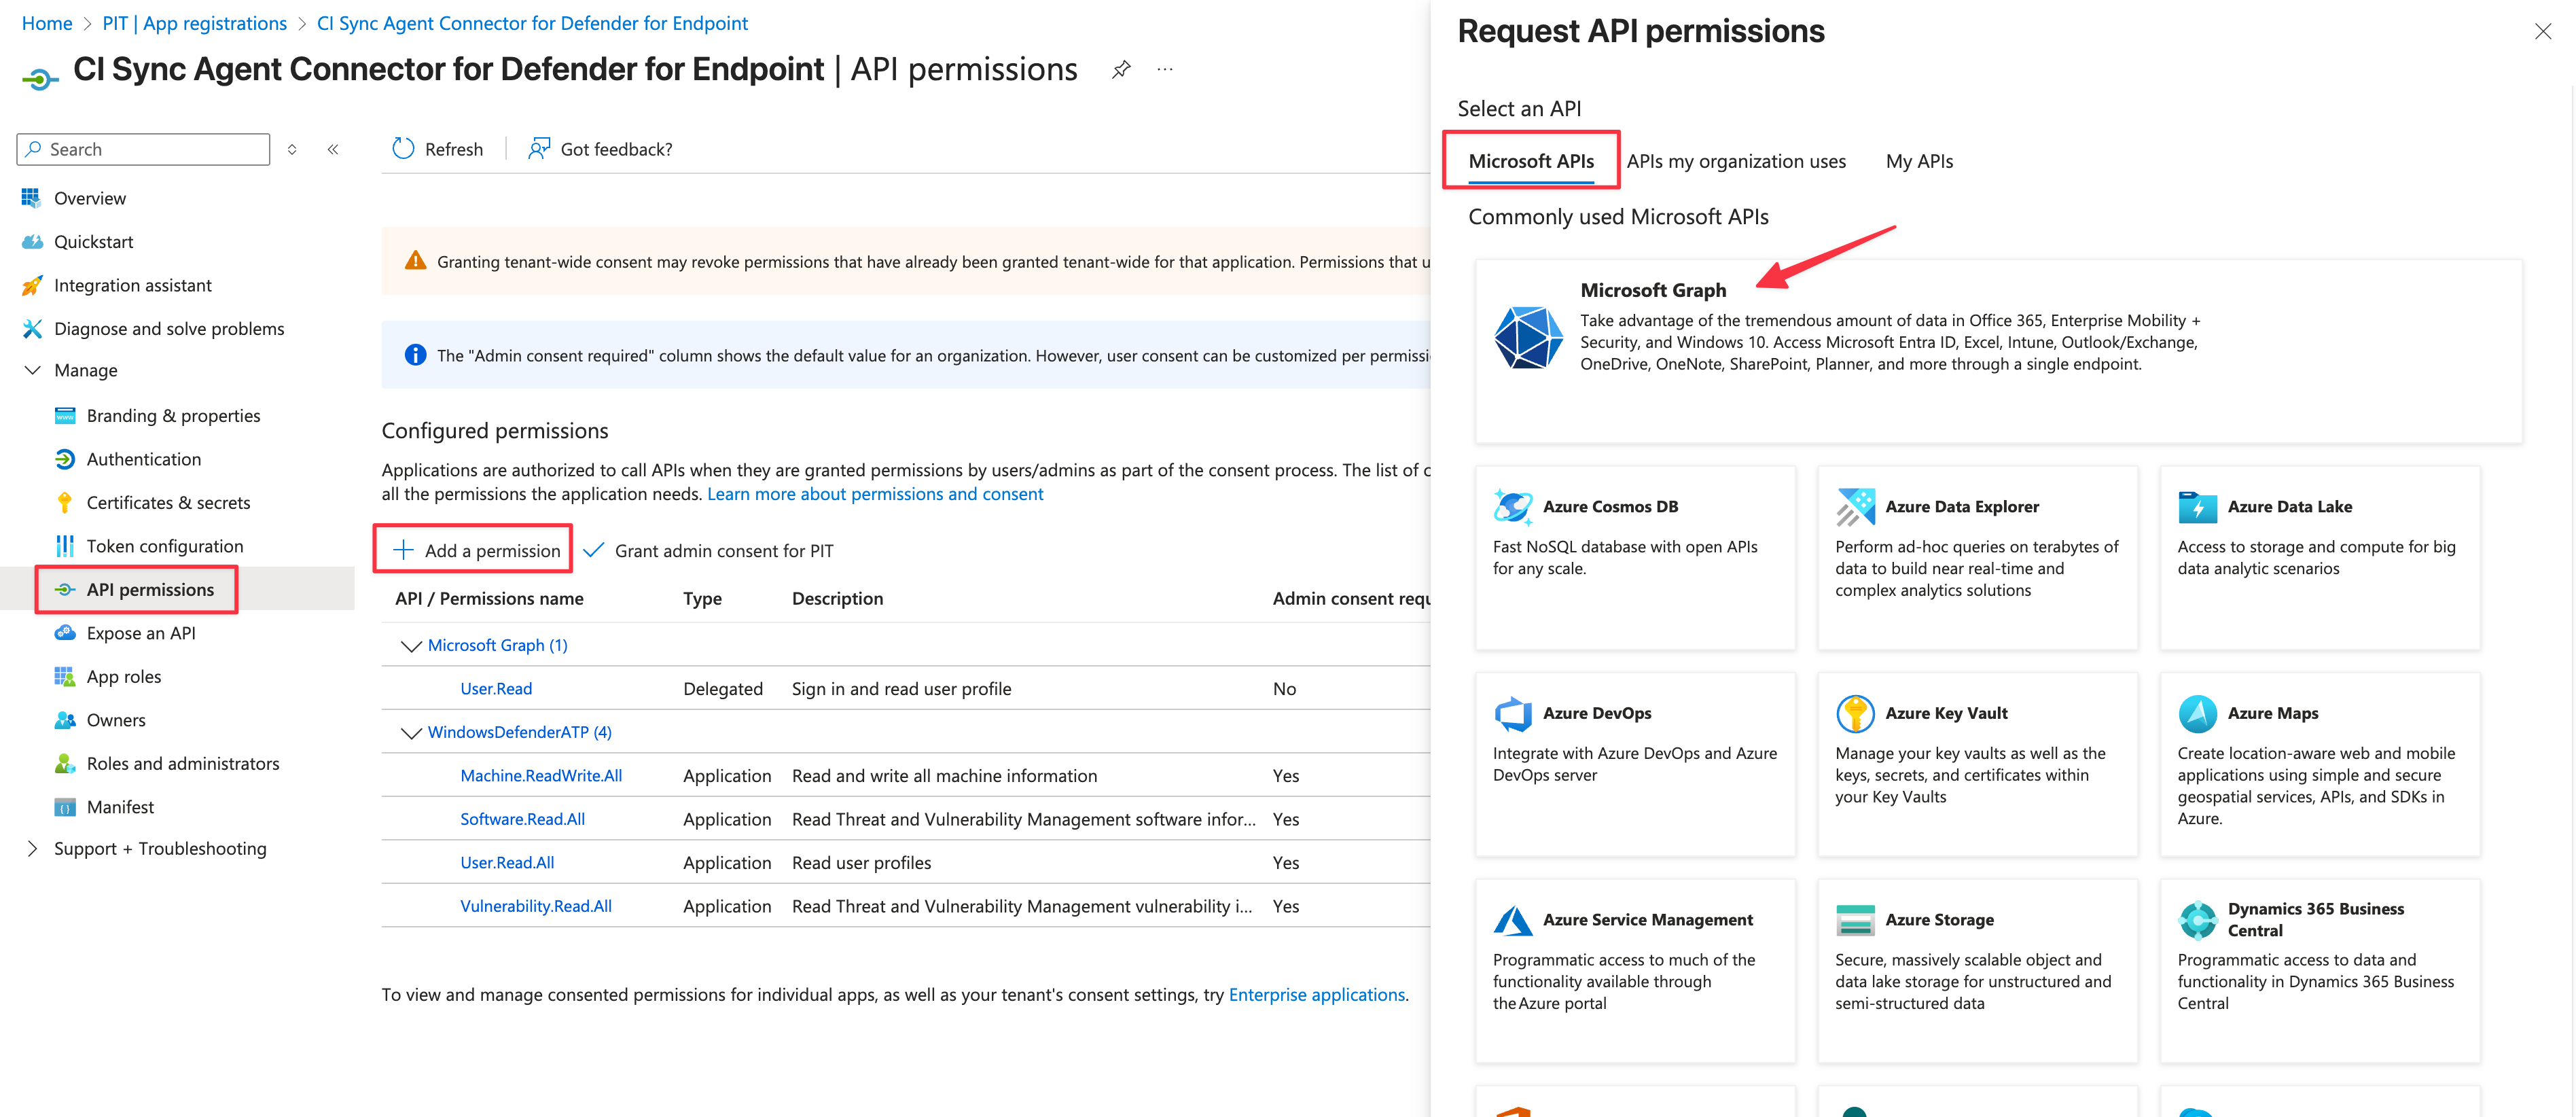Click the Azure Cosmos DB icon
The image size is (2576, 1117).
click(1512, 507)
